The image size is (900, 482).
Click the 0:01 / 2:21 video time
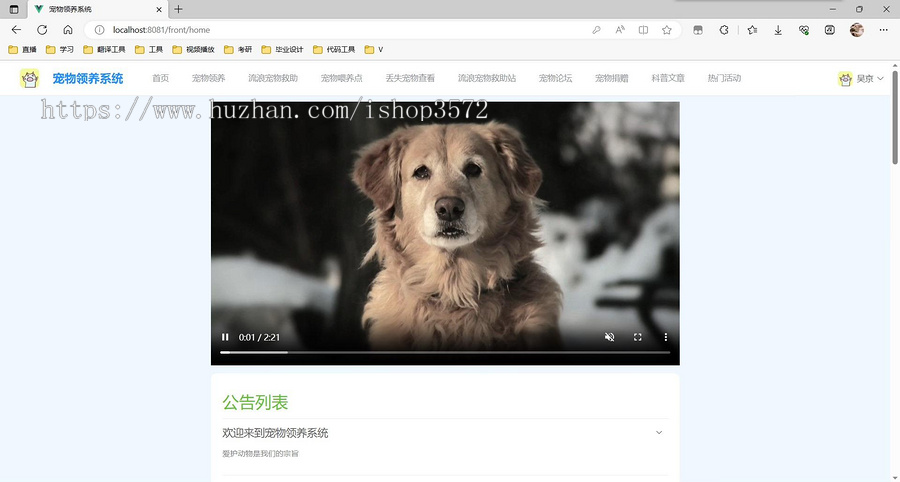259,337
